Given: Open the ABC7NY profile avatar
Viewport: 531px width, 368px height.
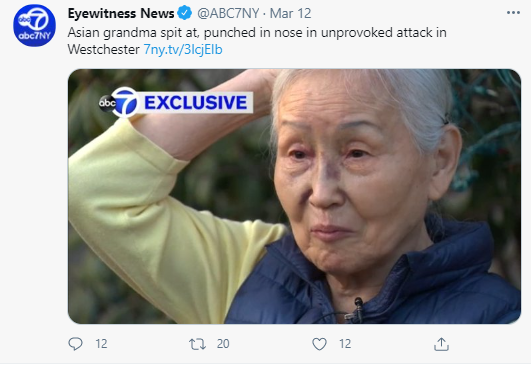Looking at the screenshot, I should point(34,25).
